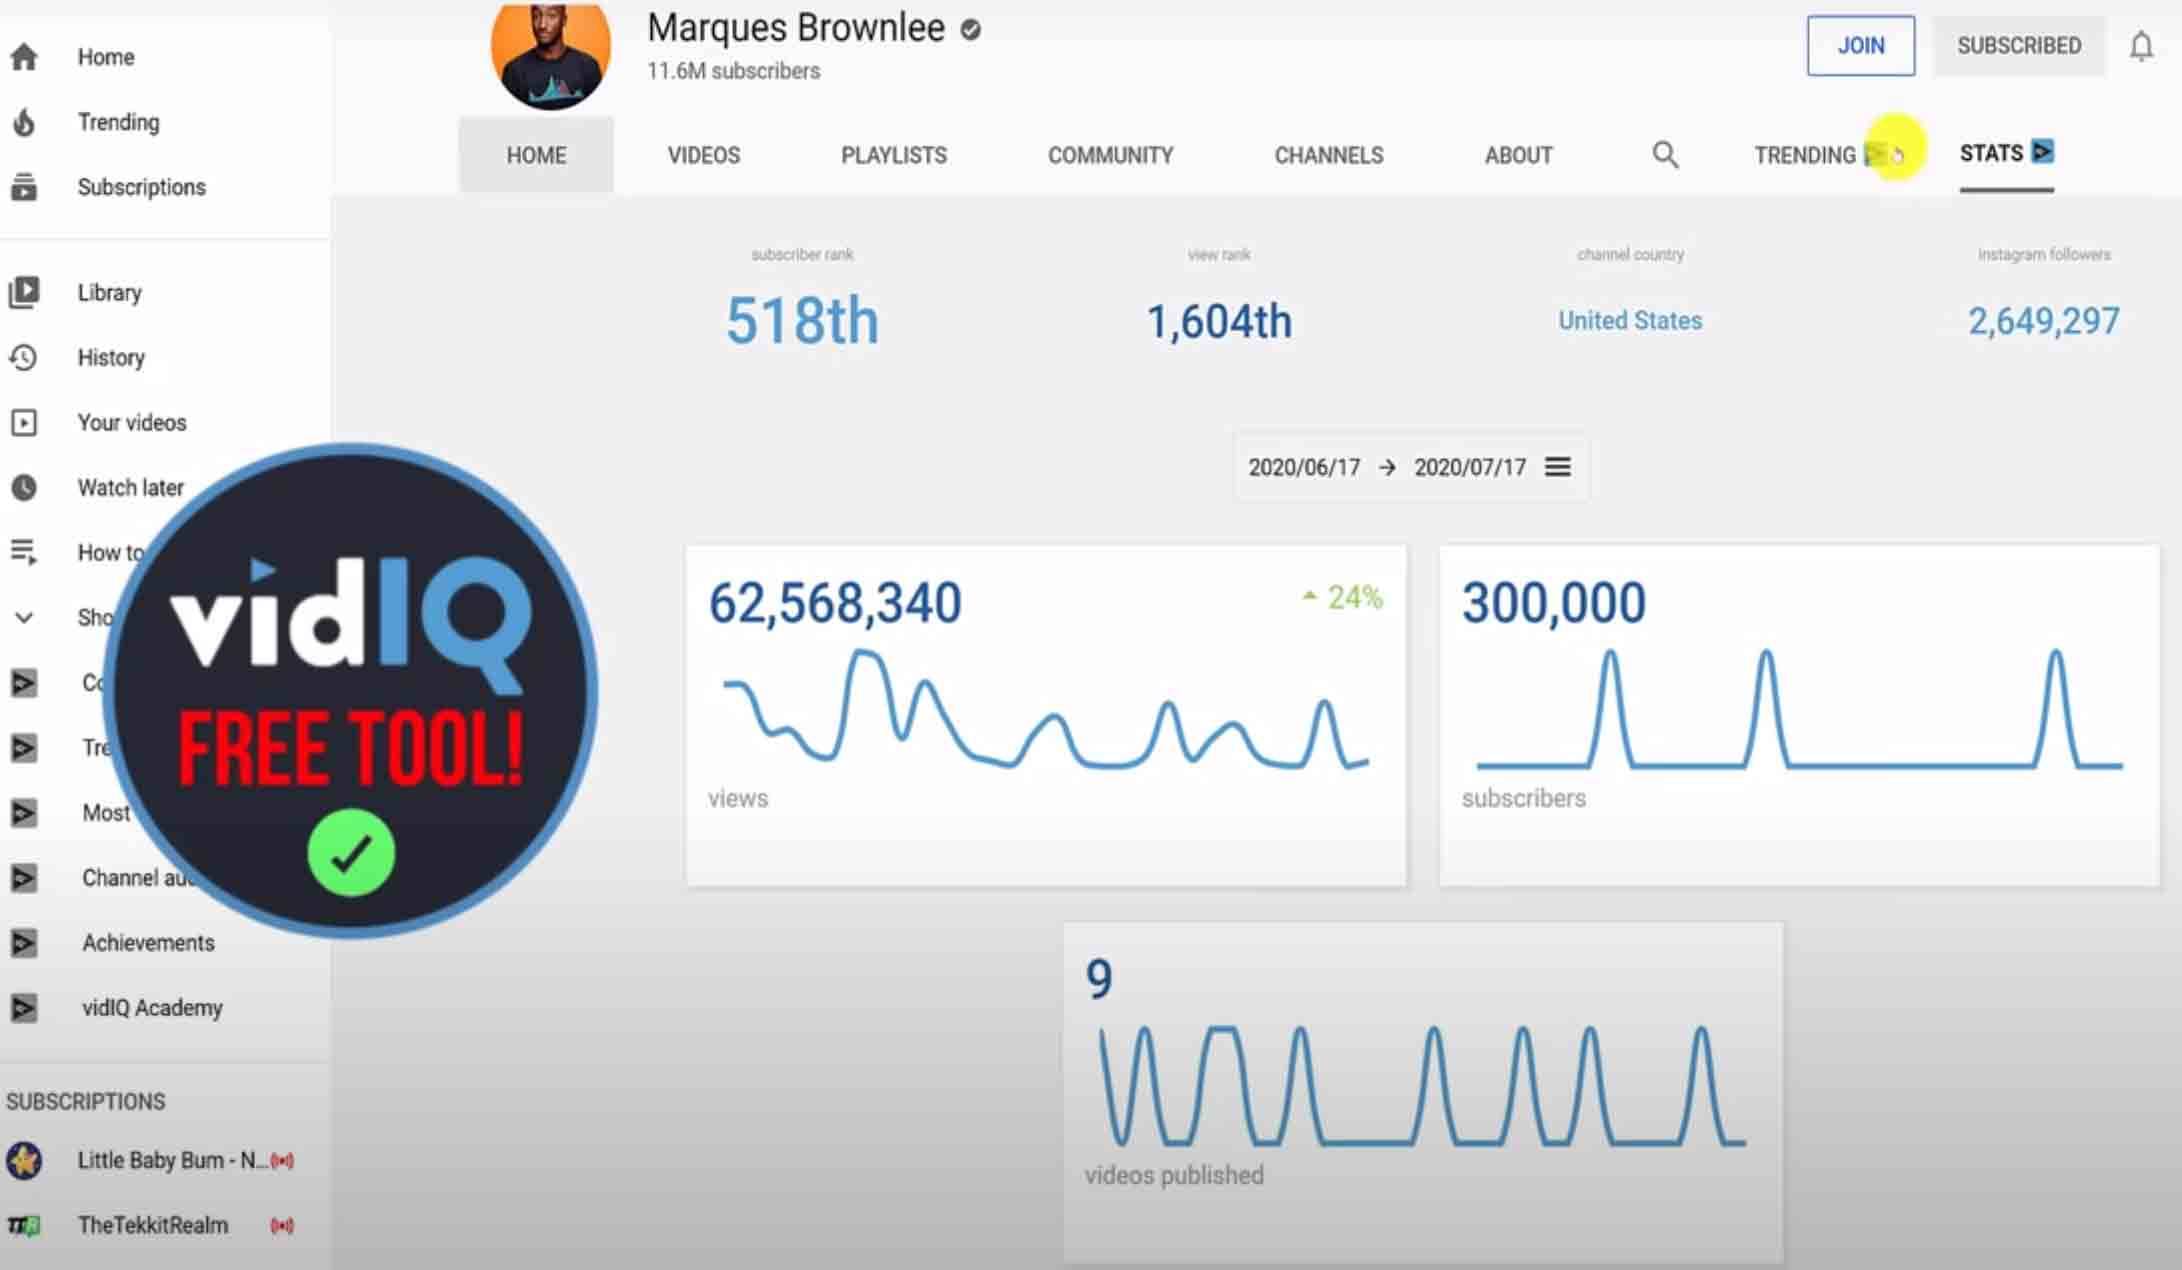Viewport: 2182px width, 1270px height.
Task: Open Library using its icon
Action: [x=24, y=292]
